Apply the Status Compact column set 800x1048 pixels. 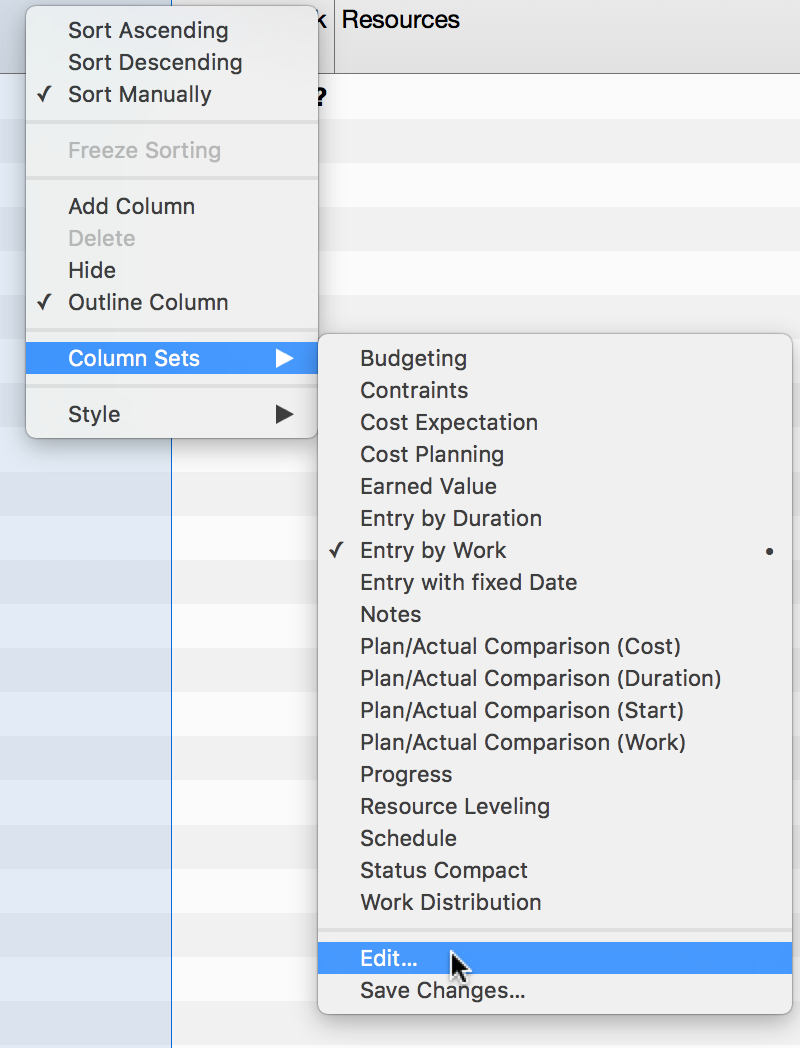[555, 871]
